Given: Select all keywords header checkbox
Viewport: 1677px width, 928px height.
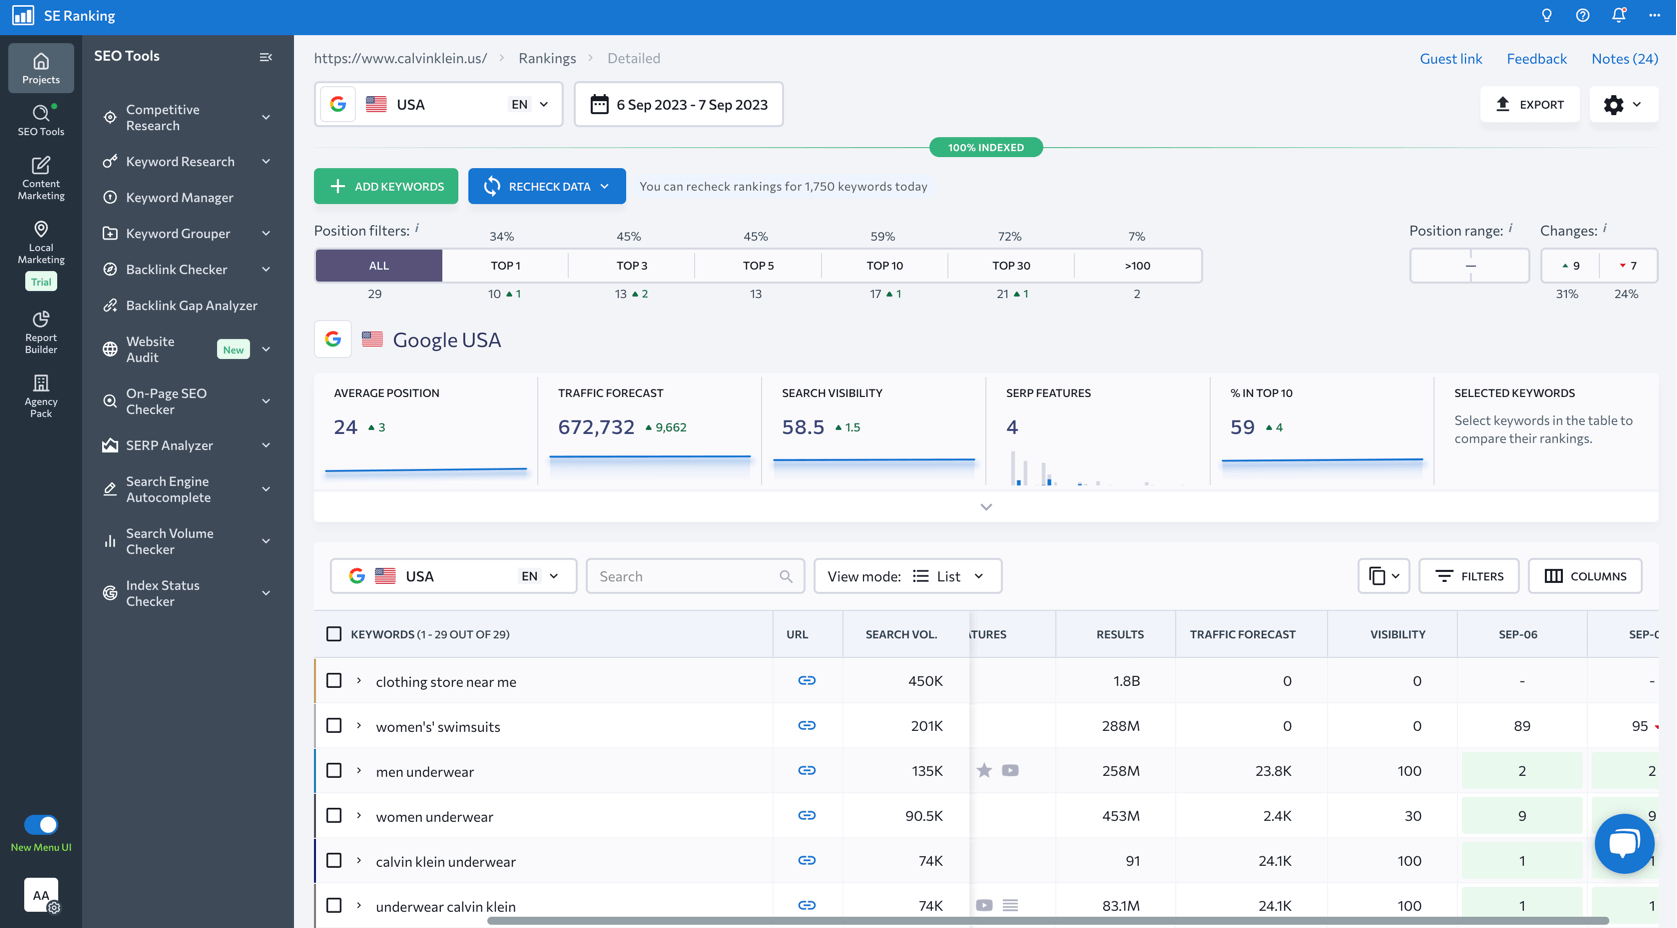Looking at the screenshot, I should [x=334, y=634].
